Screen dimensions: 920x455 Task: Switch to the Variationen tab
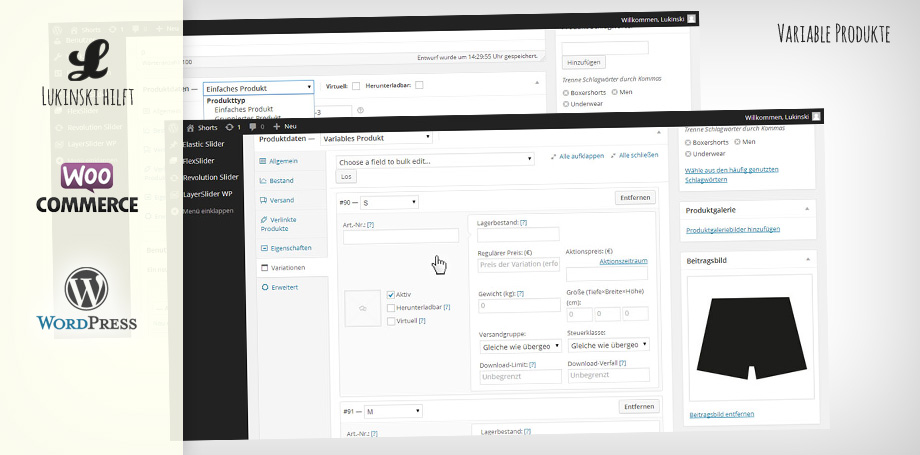292,268
